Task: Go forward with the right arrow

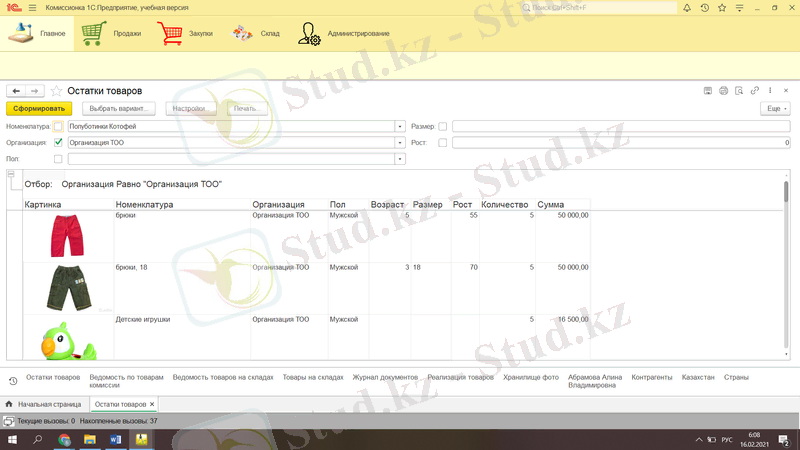Action: (34, 91)
